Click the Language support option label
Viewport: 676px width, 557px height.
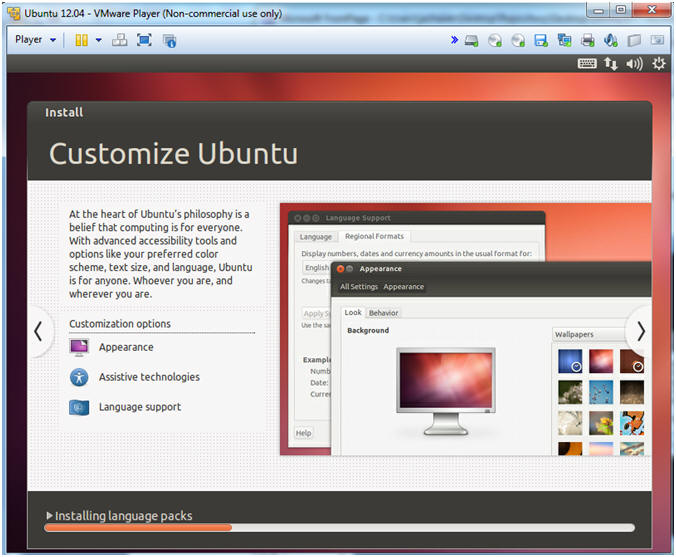pos(140,407)
